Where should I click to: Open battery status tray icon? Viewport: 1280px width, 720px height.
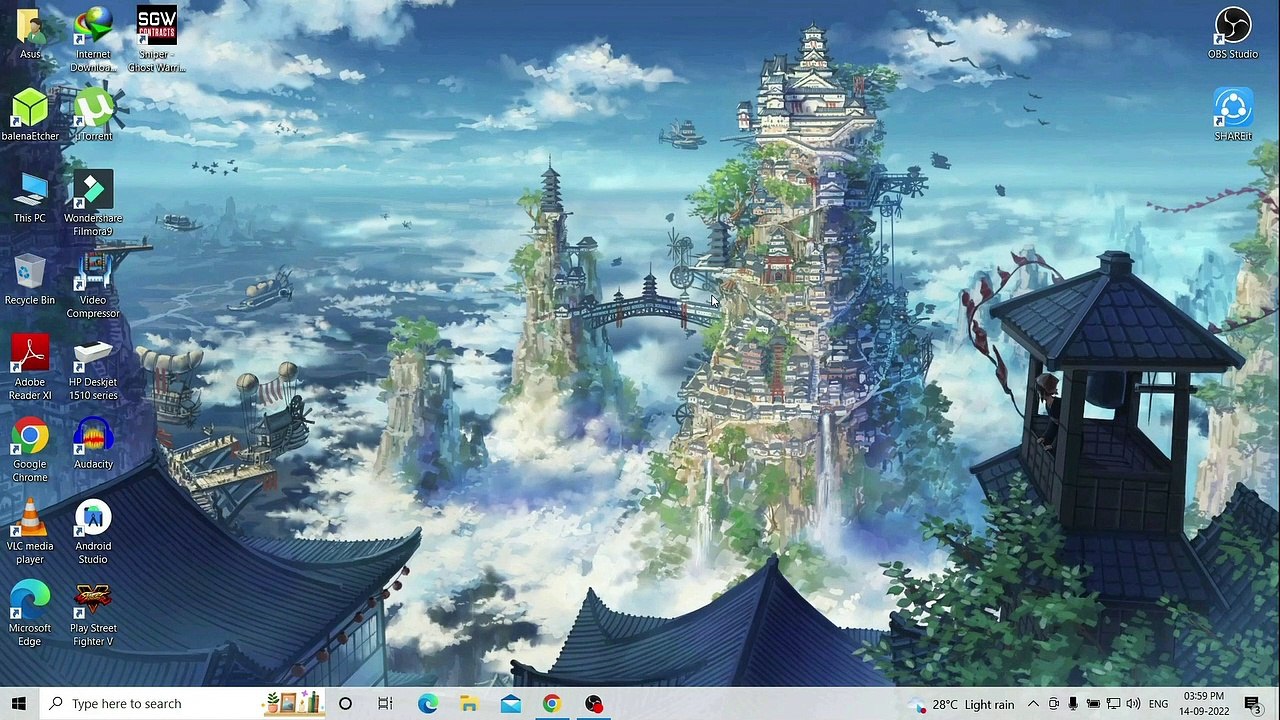point(1093,704)
